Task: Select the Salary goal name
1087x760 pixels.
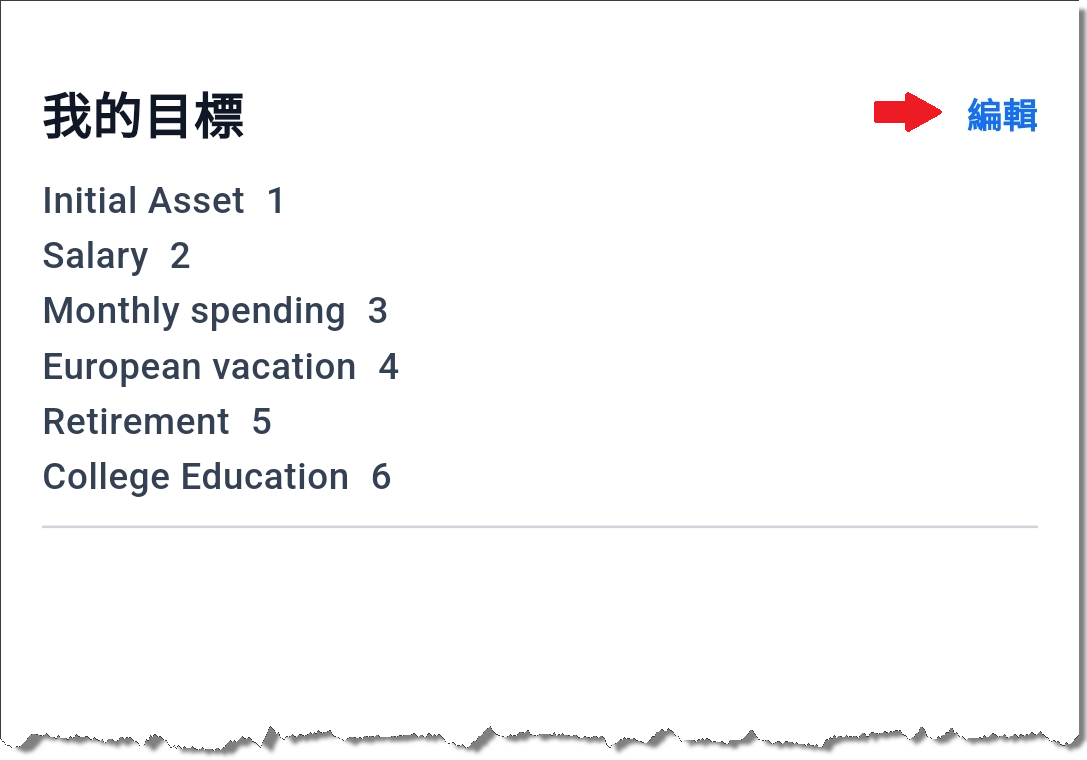Action: click(96, 257)
